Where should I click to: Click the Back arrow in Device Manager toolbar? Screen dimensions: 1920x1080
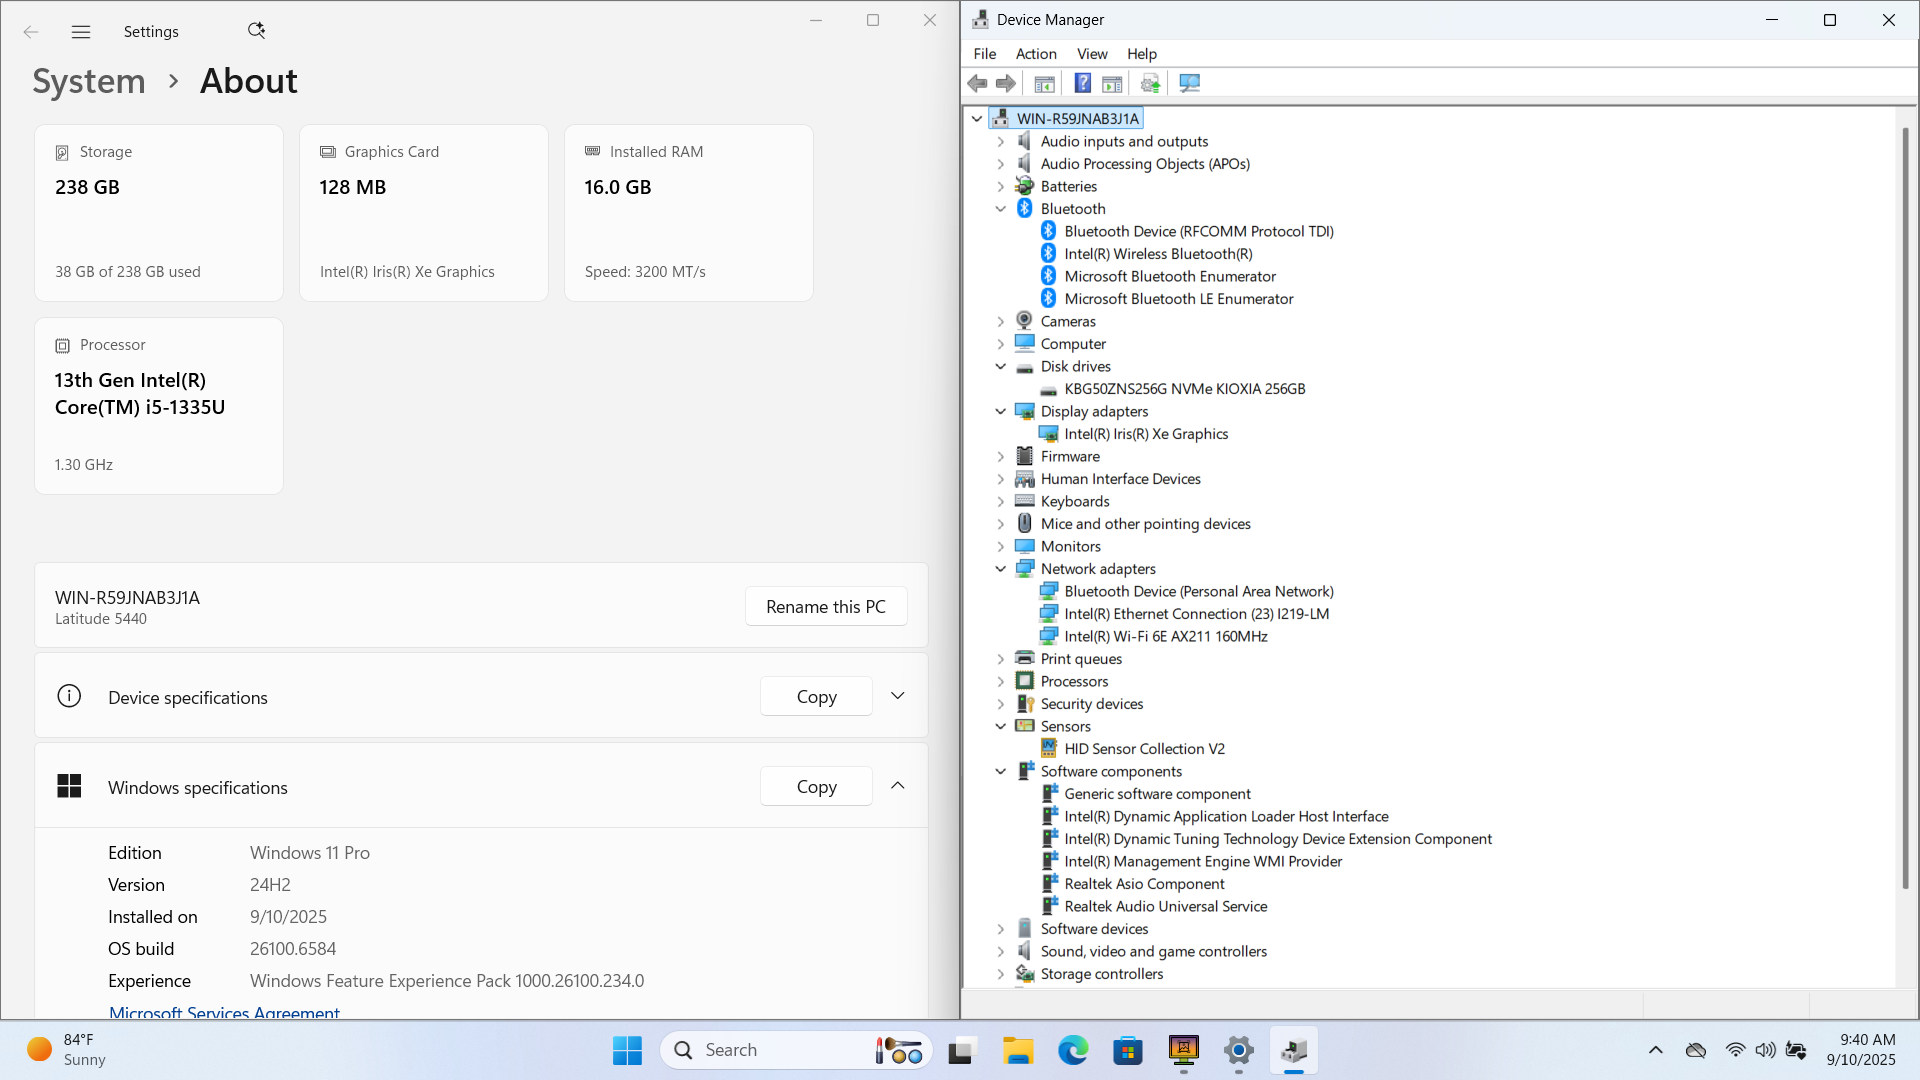click(x=977, y=83)
